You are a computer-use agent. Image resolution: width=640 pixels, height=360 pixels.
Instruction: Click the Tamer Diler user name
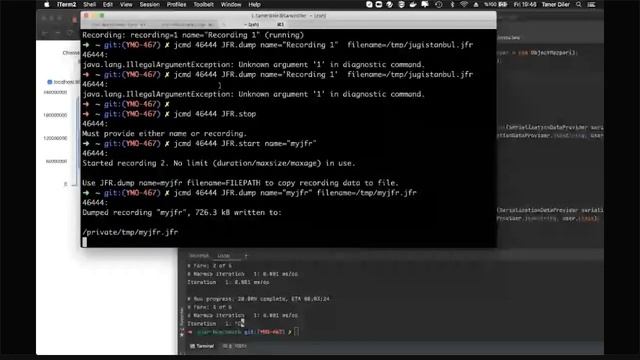click(556, 4)
